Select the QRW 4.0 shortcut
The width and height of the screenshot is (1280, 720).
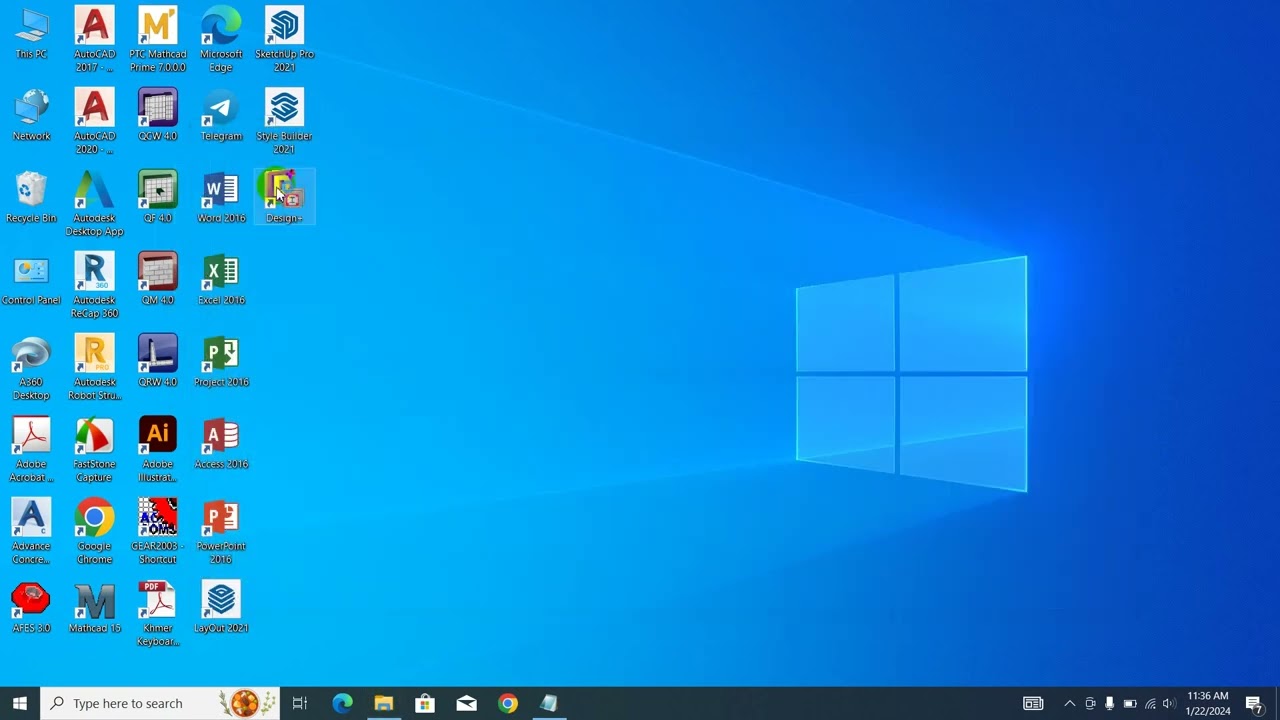tap(158, 362)
